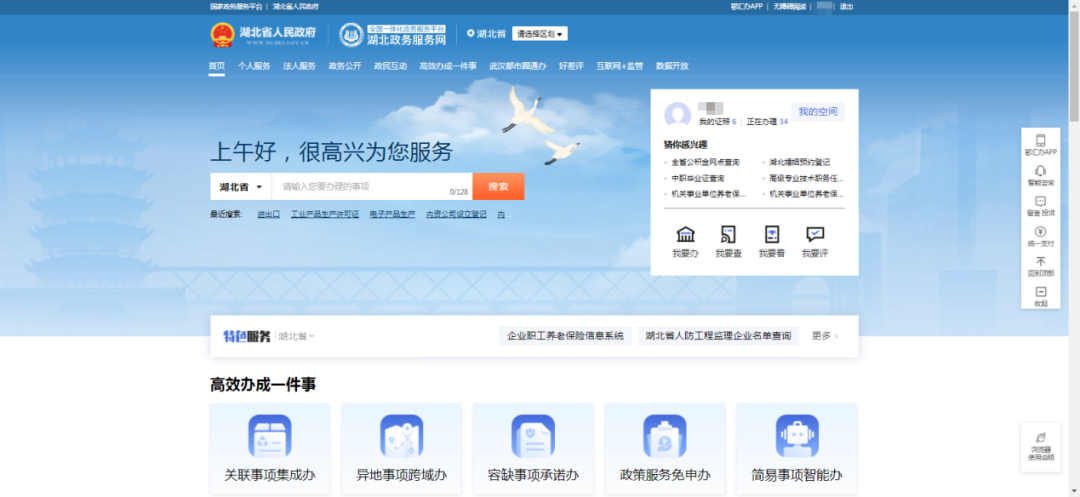Open recent search 内资公司设立登记
1080x497 pixels.
click(456, 214)
